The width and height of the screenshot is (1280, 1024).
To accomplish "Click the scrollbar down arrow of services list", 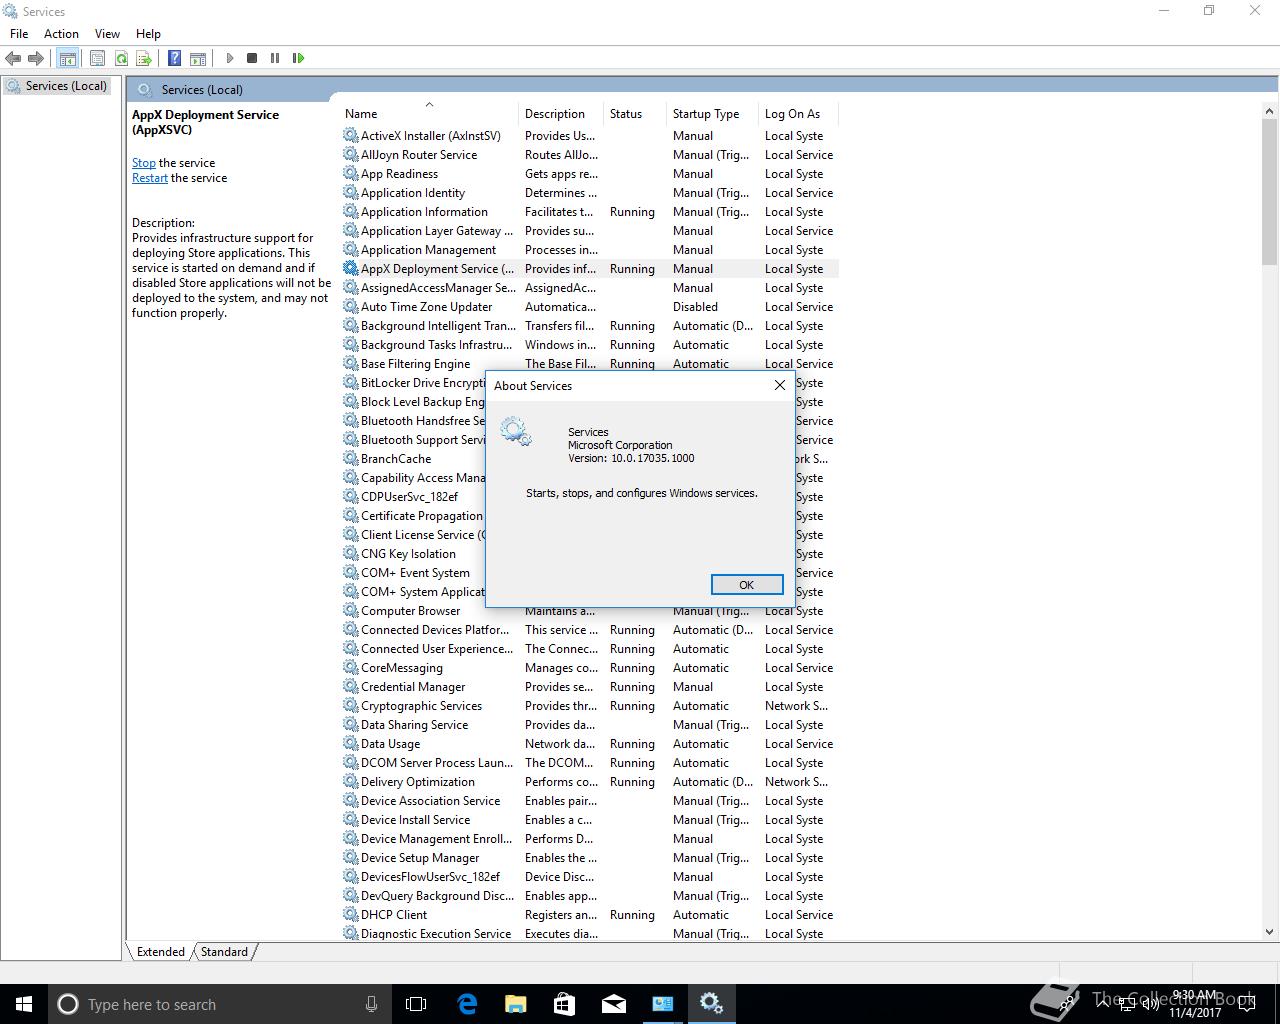I will [x=1270, y=932].
